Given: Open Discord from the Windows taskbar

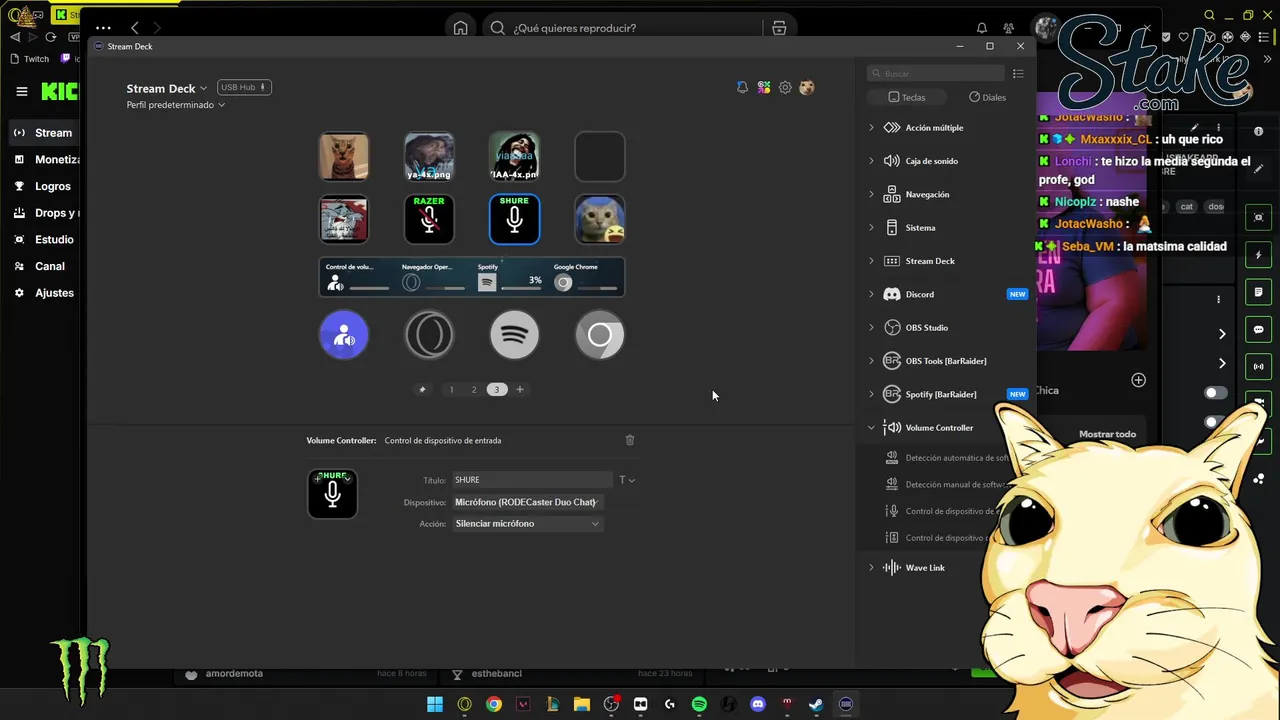Looking at the screenshot, I should (x=758, y=704).
